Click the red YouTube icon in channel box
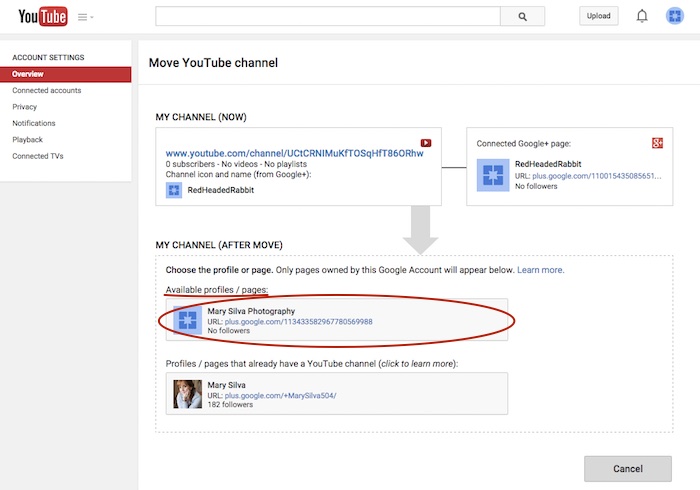The width and height of the screenshot is (700, 490). [426, 143]
